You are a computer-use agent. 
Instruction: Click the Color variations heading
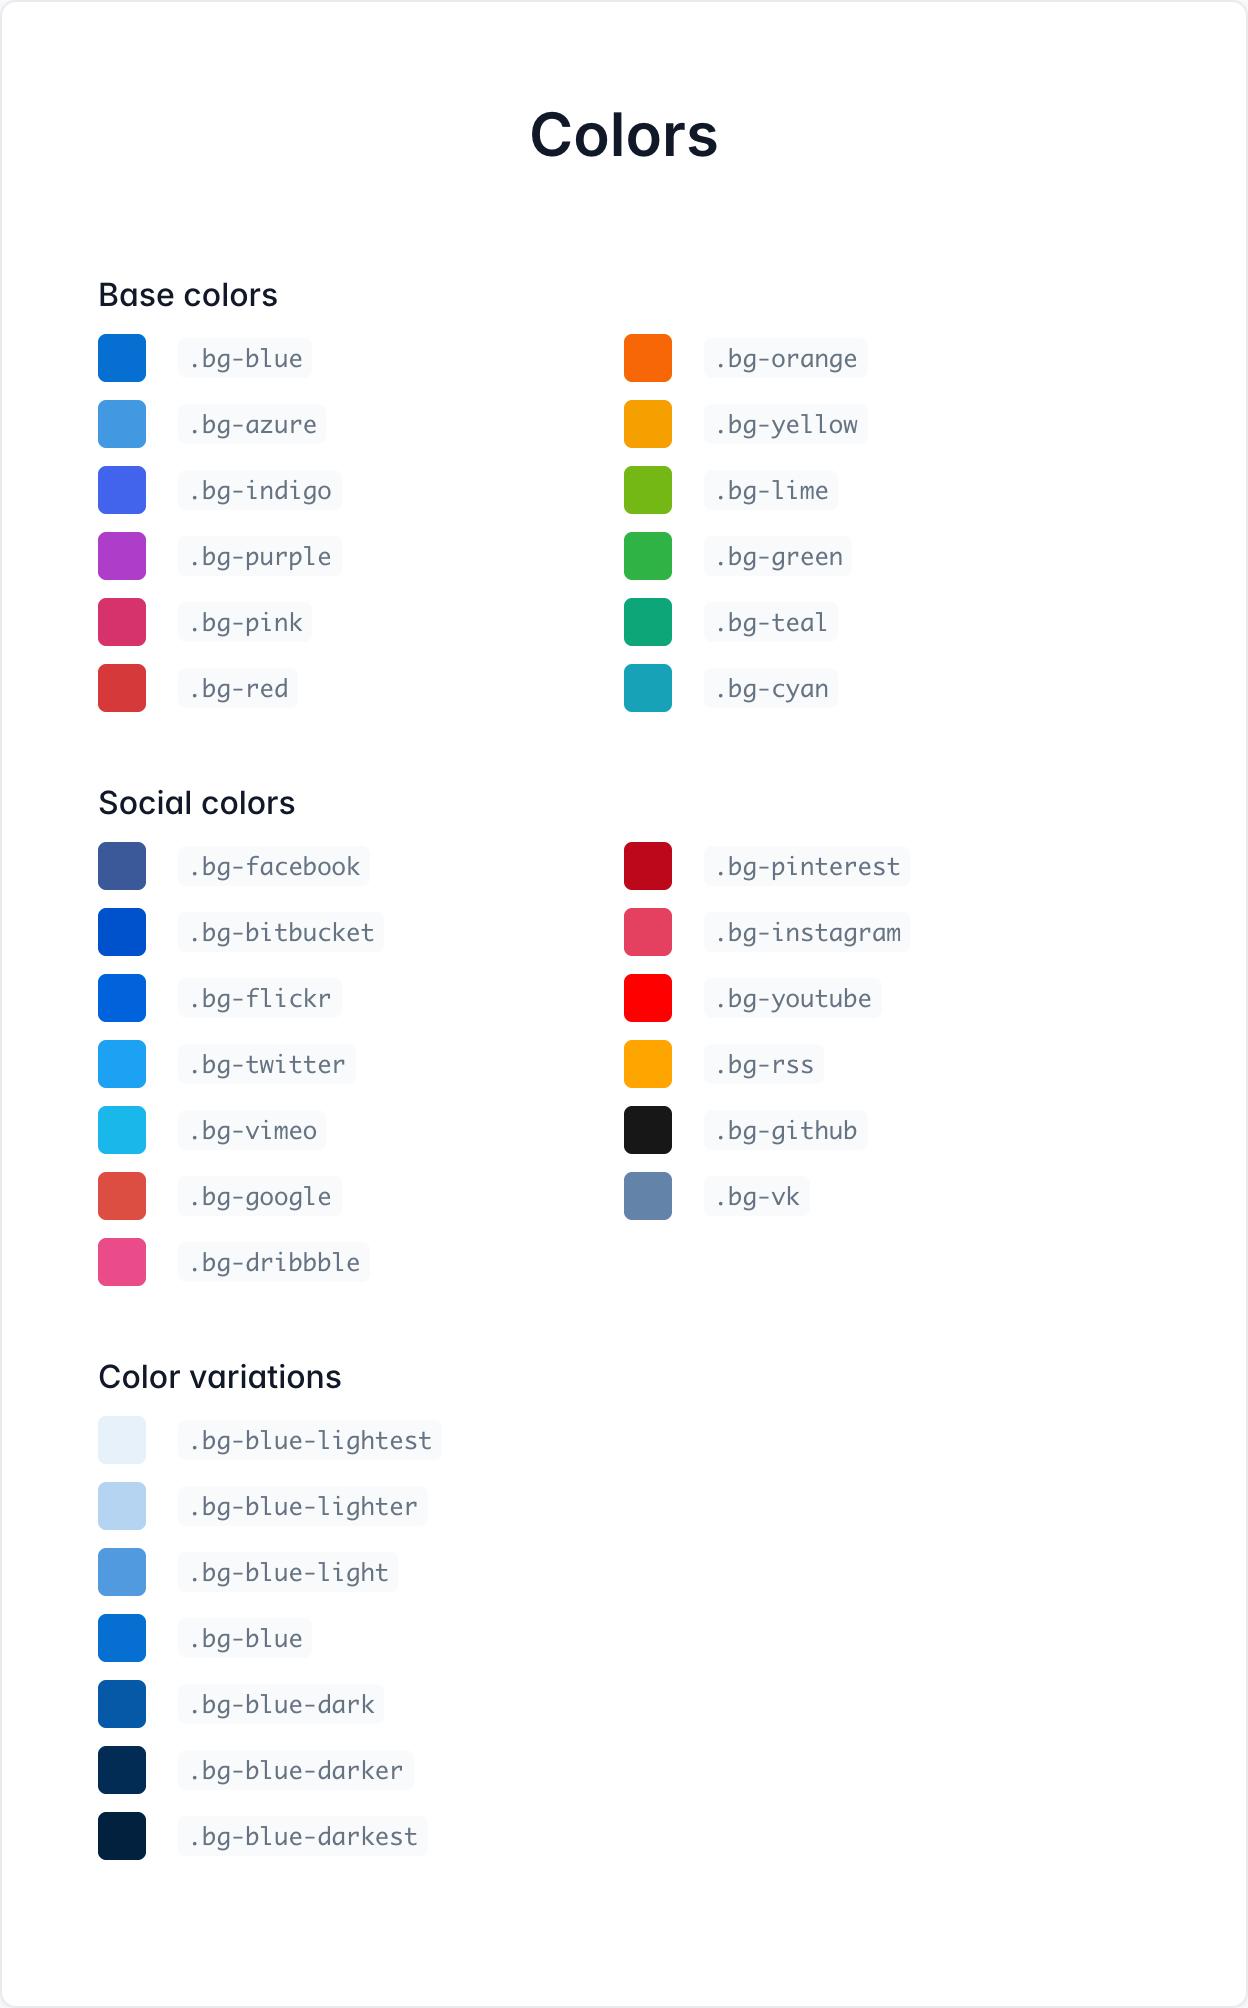[x=220, y=1377]
